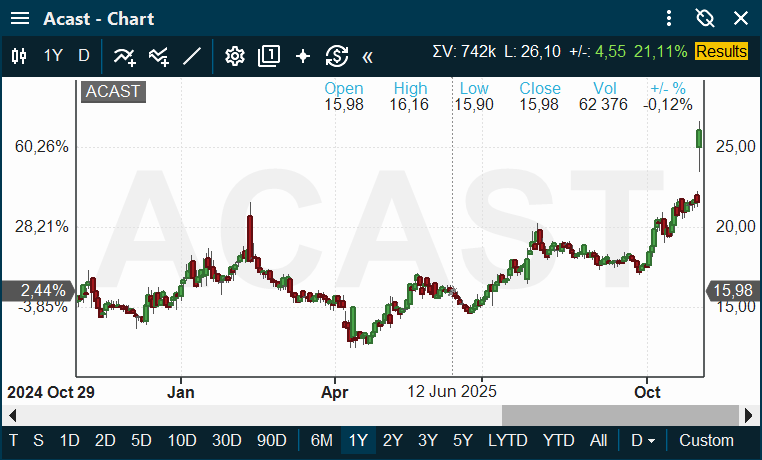Image resolution: width=762 pixels, height=460 pixels.
Task: Click the High value 16,16
Action: point(409,104)
